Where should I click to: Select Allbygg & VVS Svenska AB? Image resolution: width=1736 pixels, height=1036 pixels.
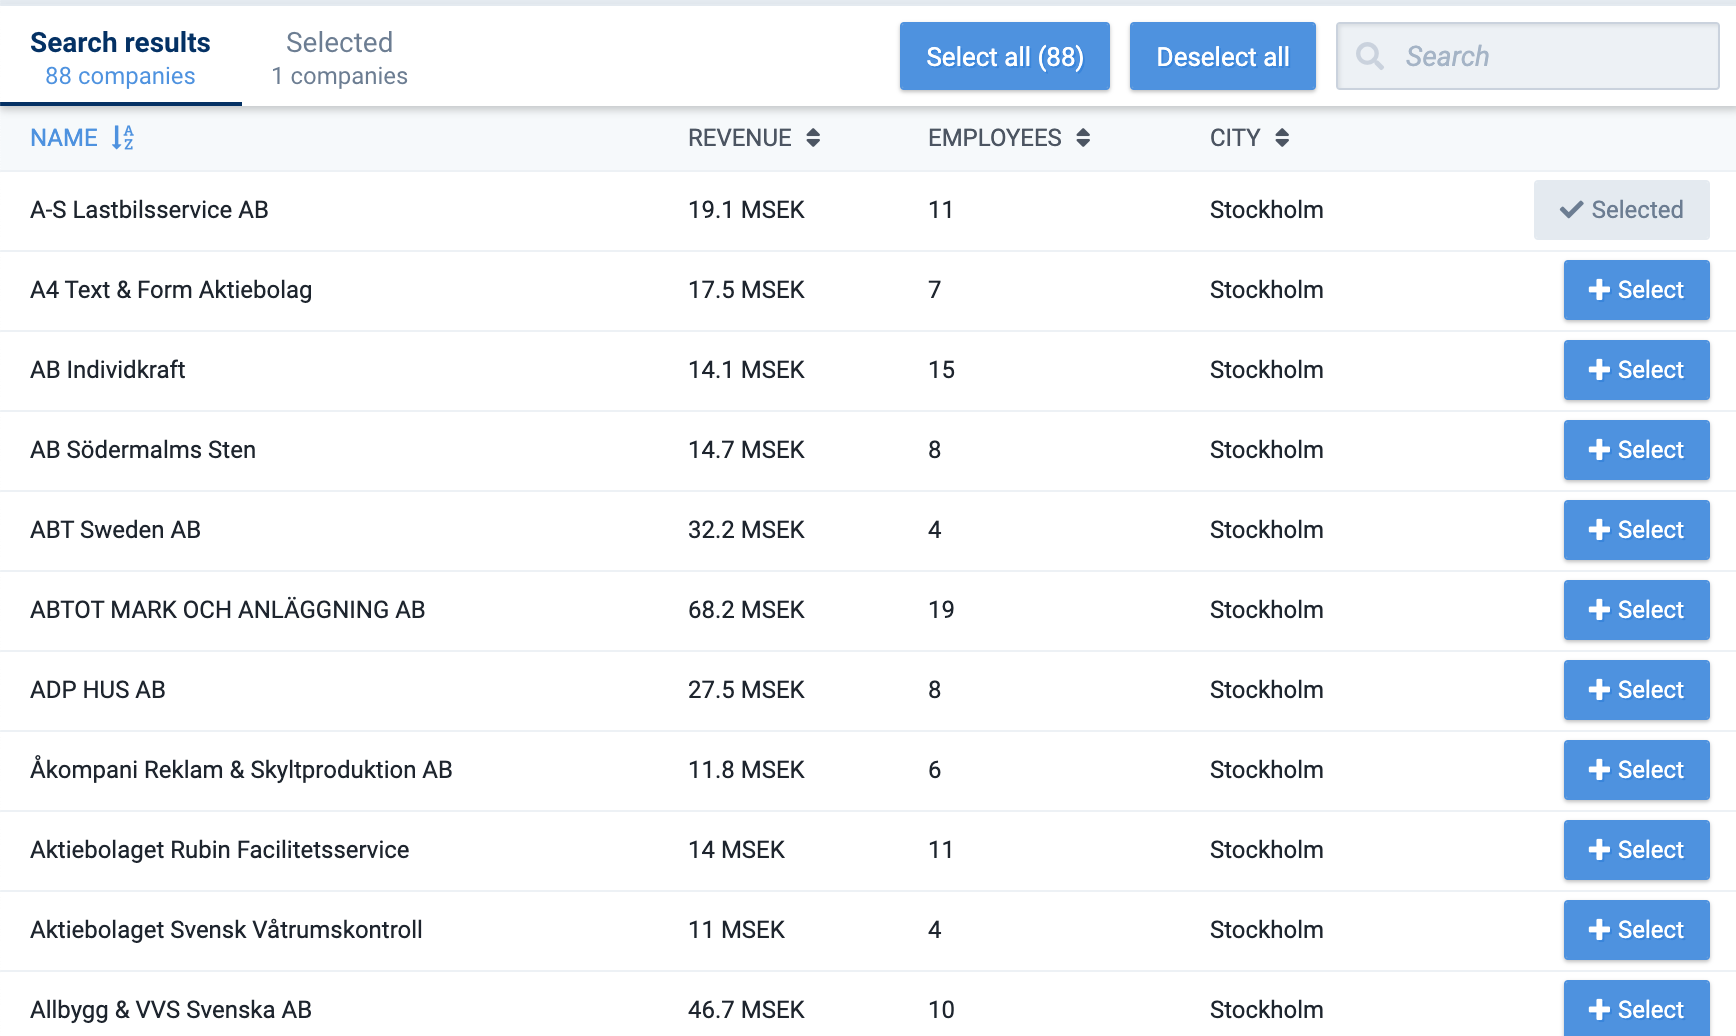(1637, 1008)
